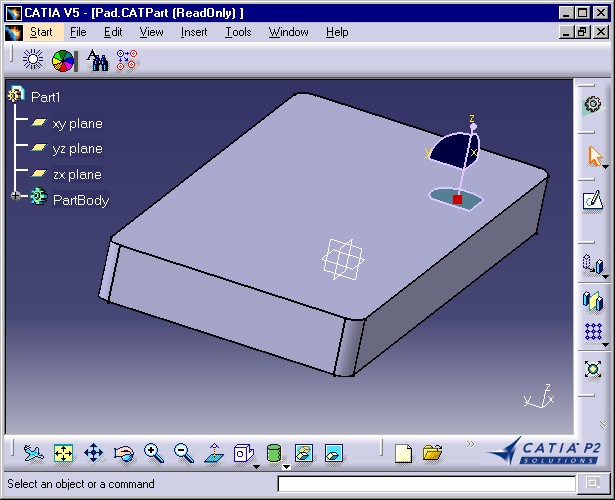Click the Fly mode airplane icon
This screenshot has height=500, width=615.
(33, 453)
